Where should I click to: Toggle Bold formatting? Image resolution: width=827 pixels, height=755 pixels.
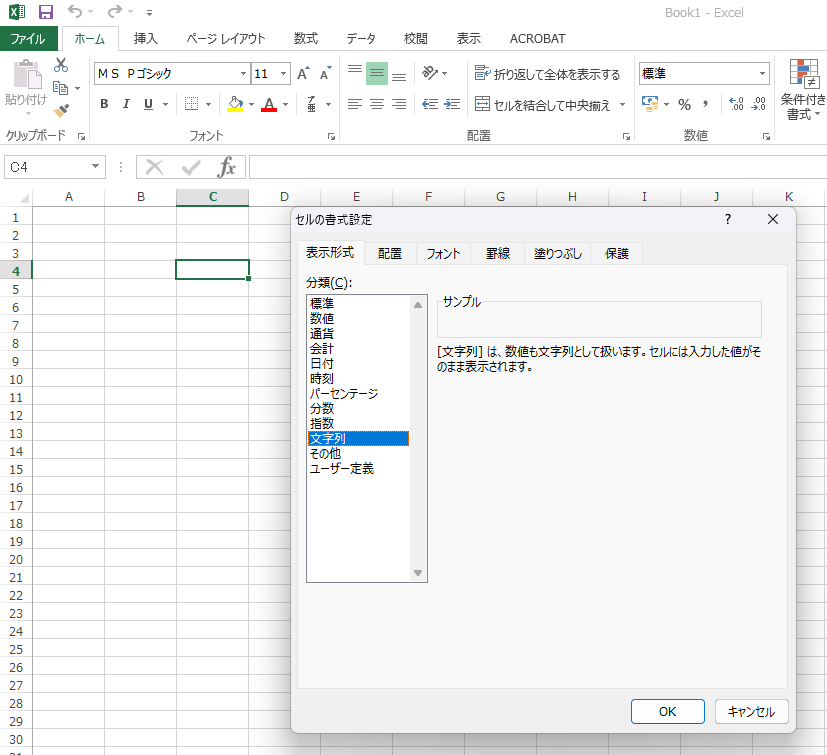(104, 104)
